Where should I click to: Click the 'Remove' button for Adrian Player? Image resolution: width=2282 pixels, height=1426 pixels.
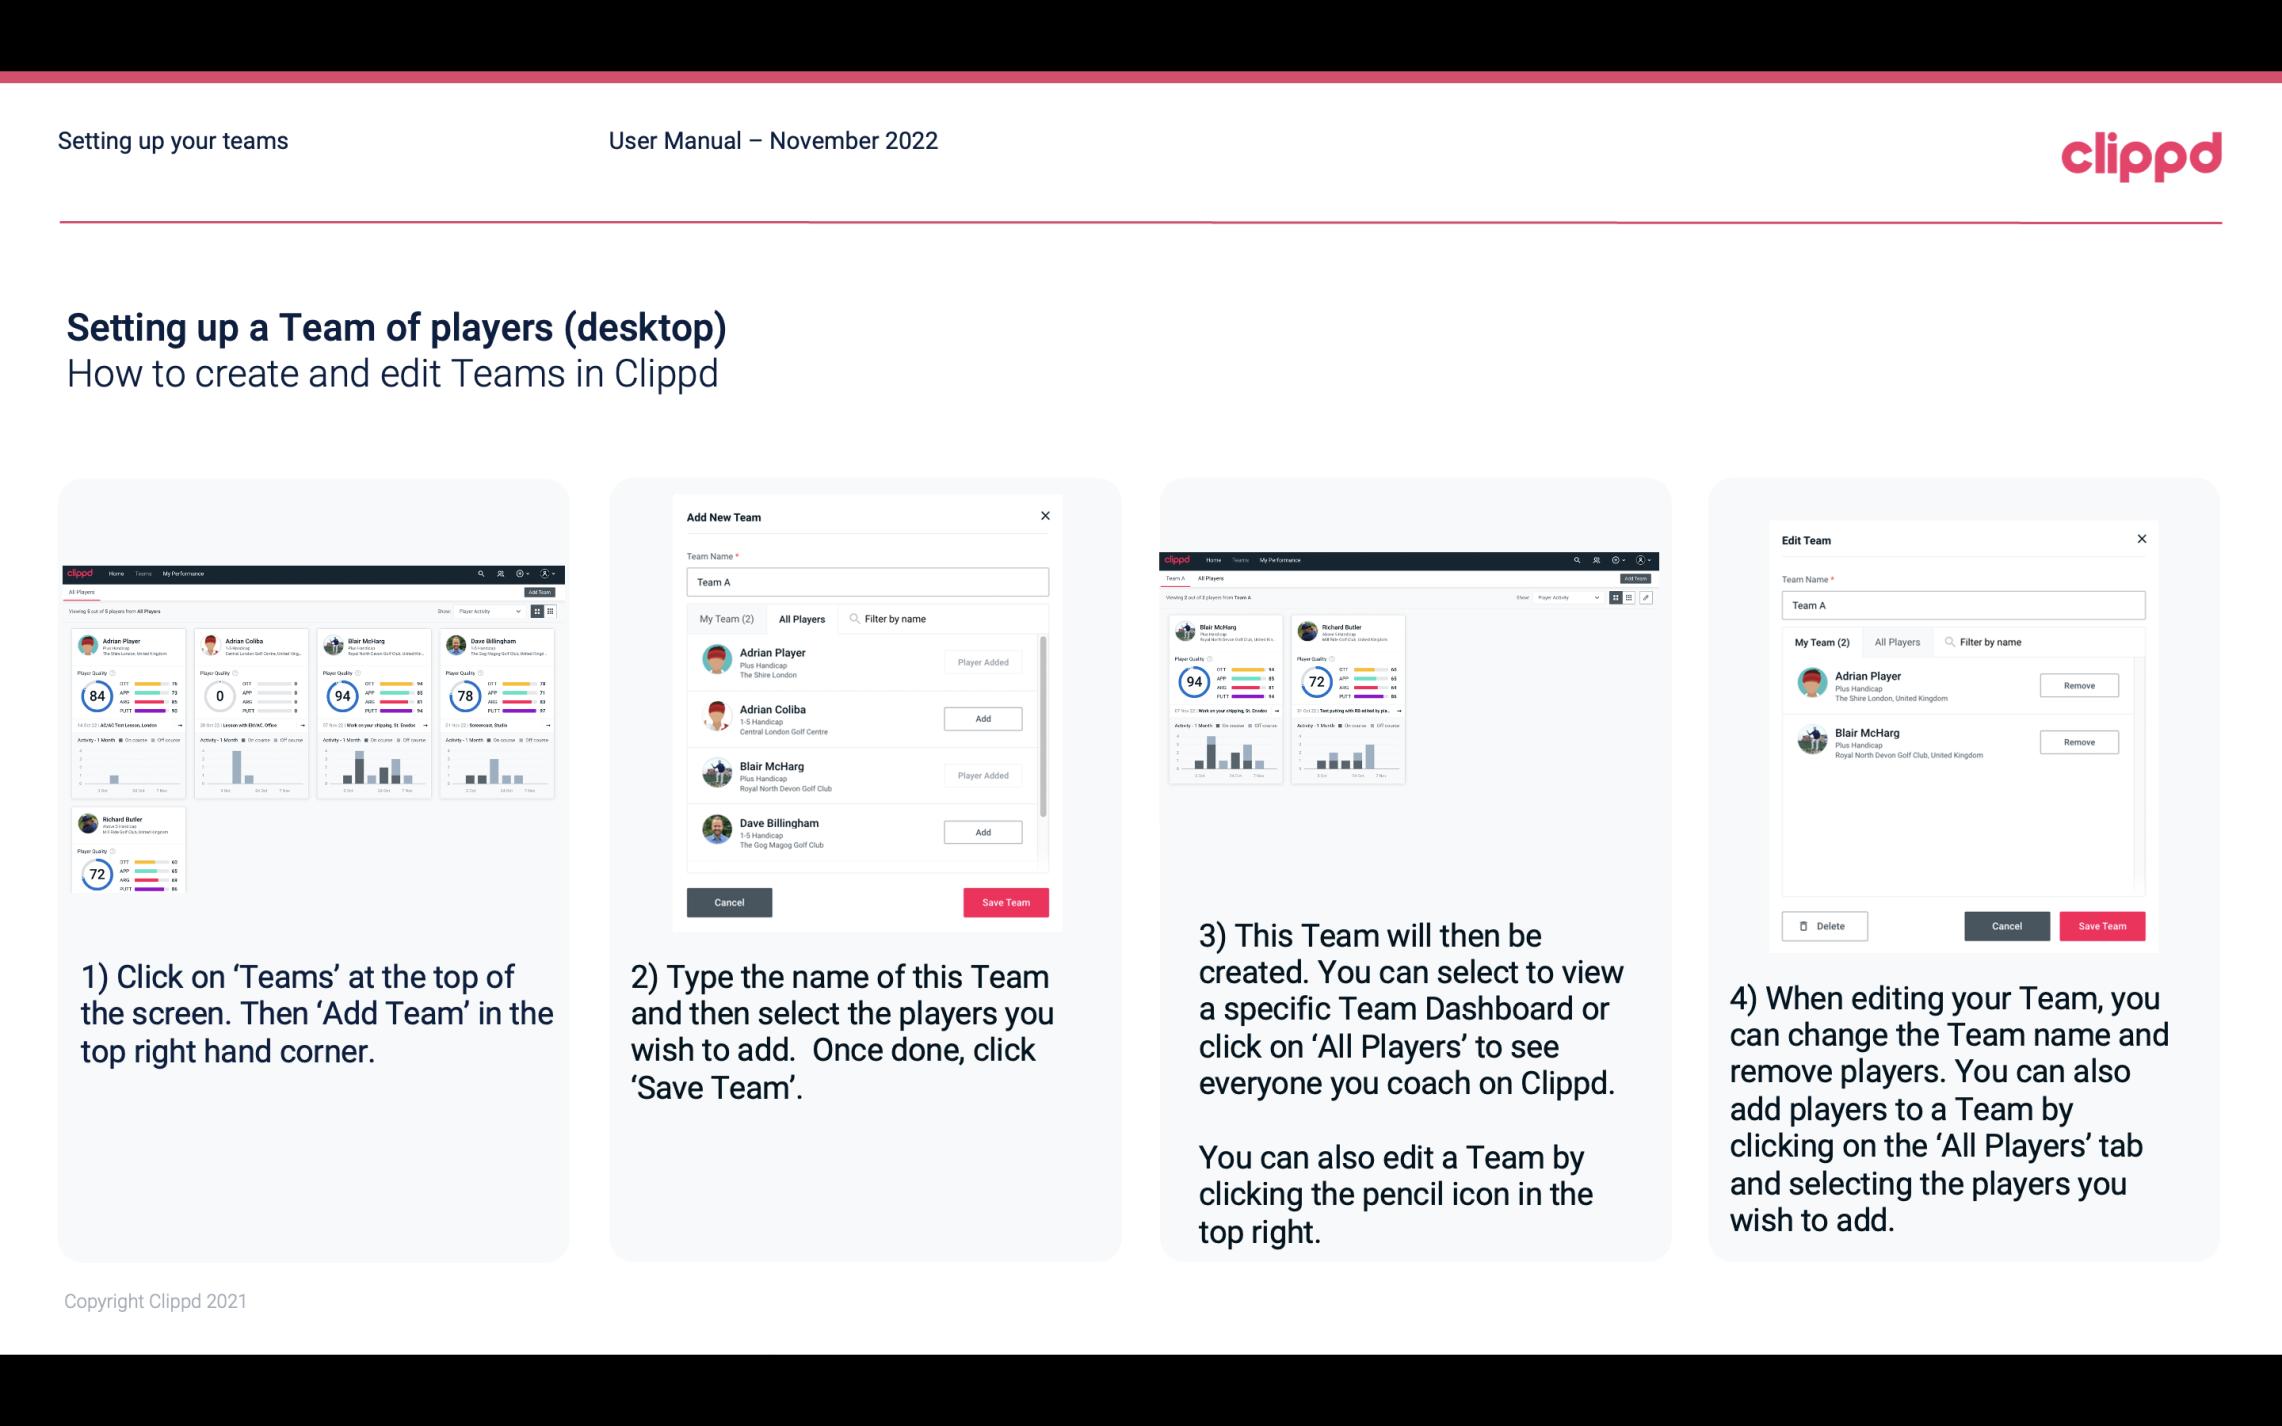click(x=2078, y=685)
